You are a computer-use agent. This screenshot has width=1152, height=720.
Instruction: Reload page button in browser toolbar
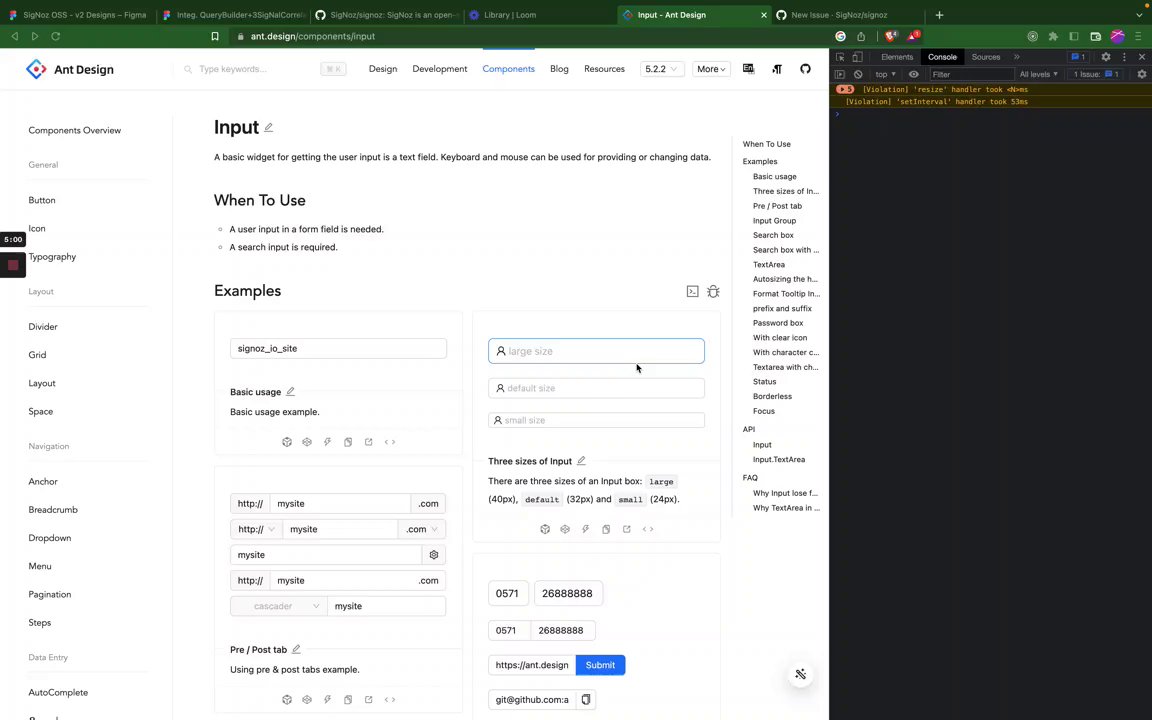click(x=56, y=36)
